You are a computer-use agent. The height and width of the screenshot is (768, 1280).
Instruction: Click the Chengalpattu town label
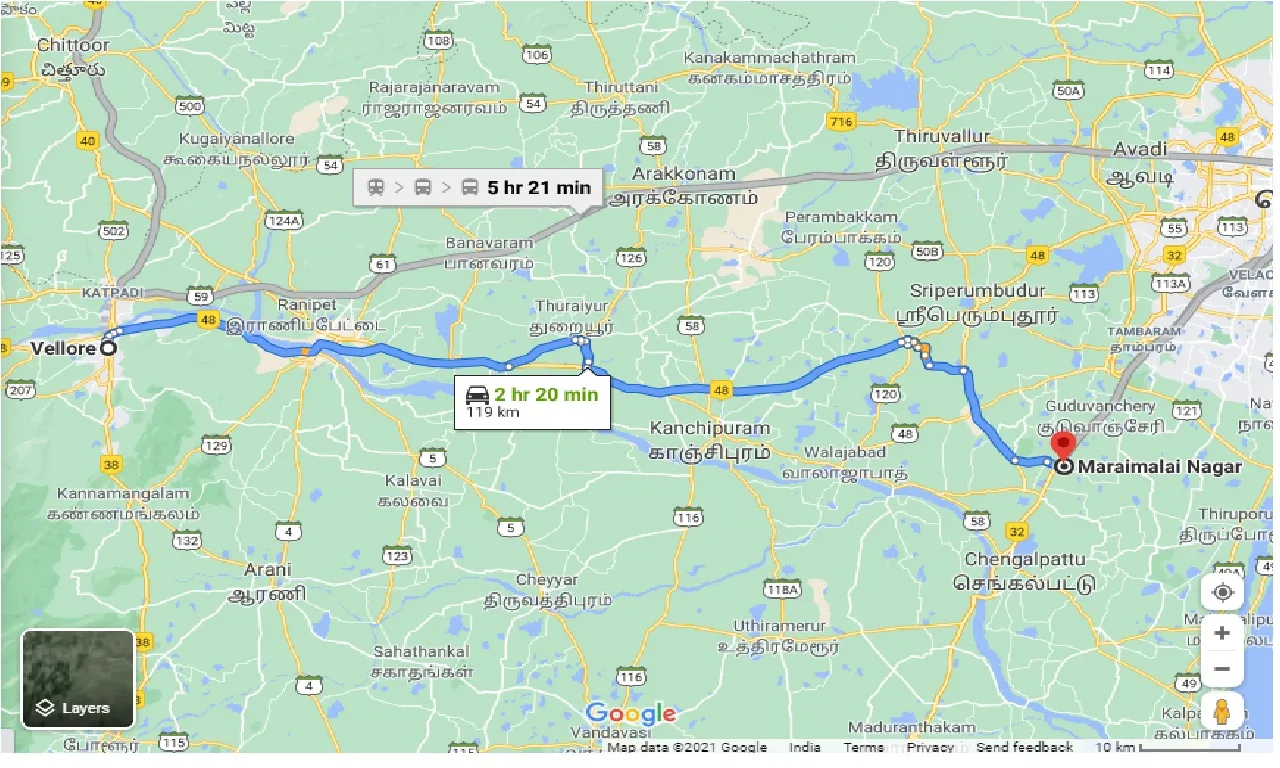point(1025,557)
